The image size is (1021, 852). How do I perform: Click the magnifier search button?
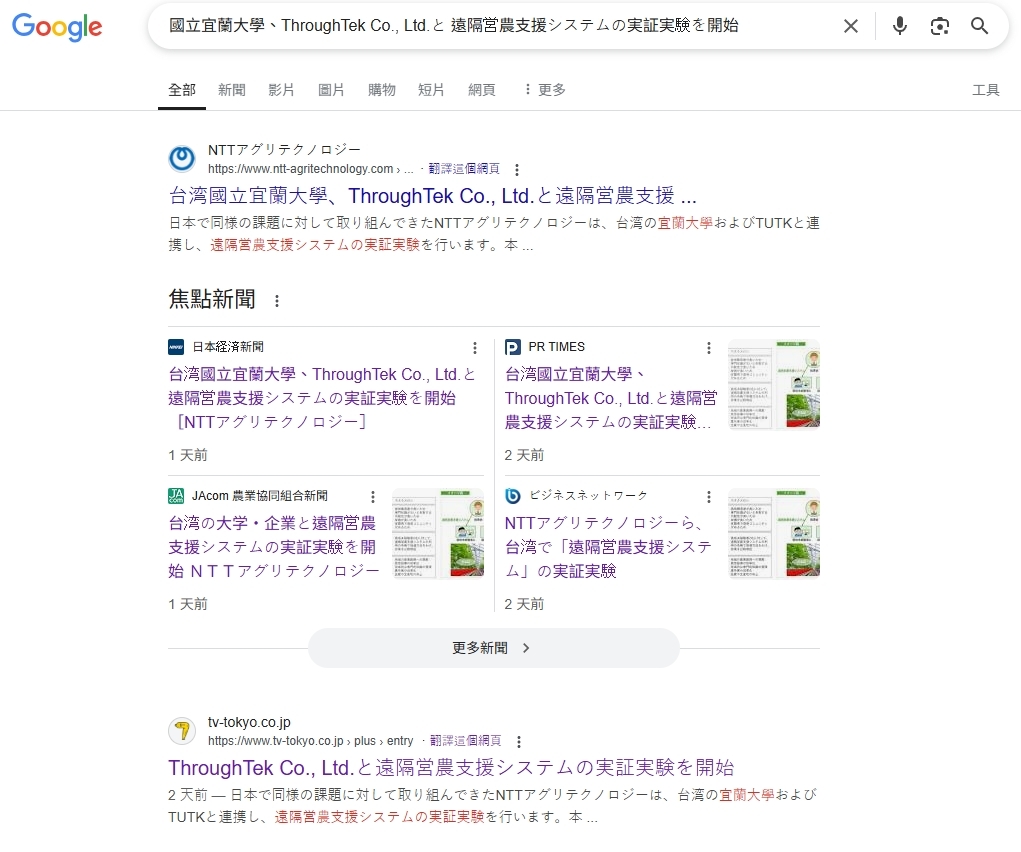979,26
